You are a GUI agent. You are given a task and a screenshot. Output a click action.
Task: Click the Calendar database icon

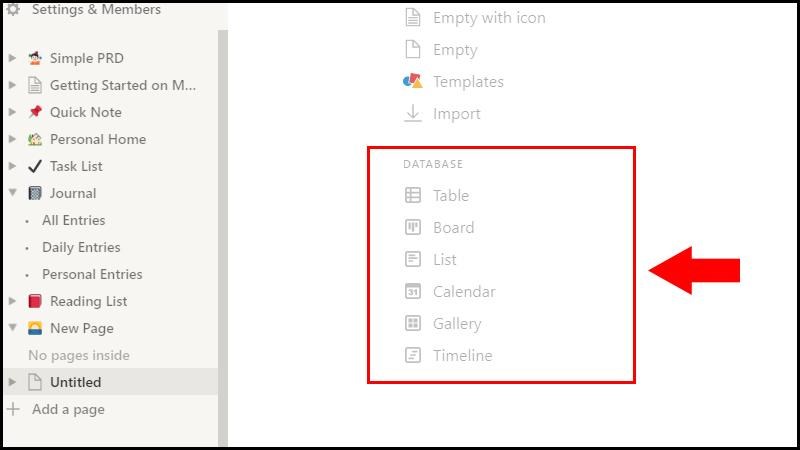coord(413,292)
